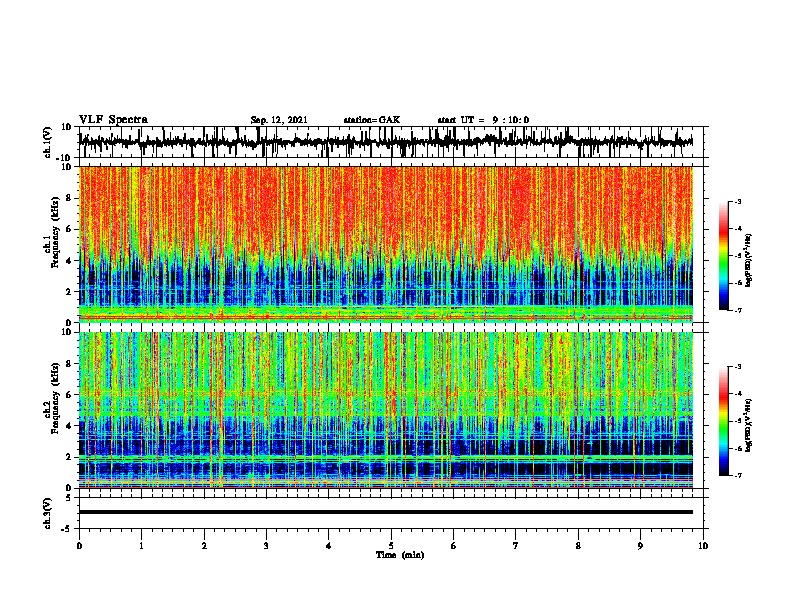Click the log(PSD) label beside ch.2 colorbar
Image resolution: width=792 pixels, height=612 pixels.
click(x=749, y=425)
